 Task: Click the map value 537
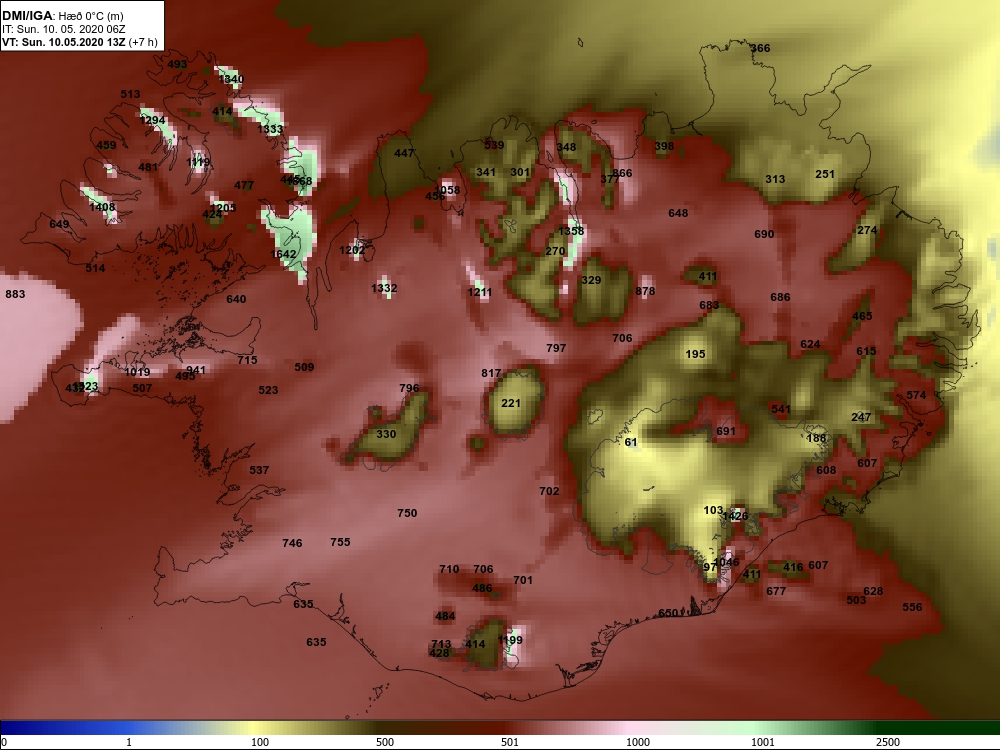[x=259, y=470]
